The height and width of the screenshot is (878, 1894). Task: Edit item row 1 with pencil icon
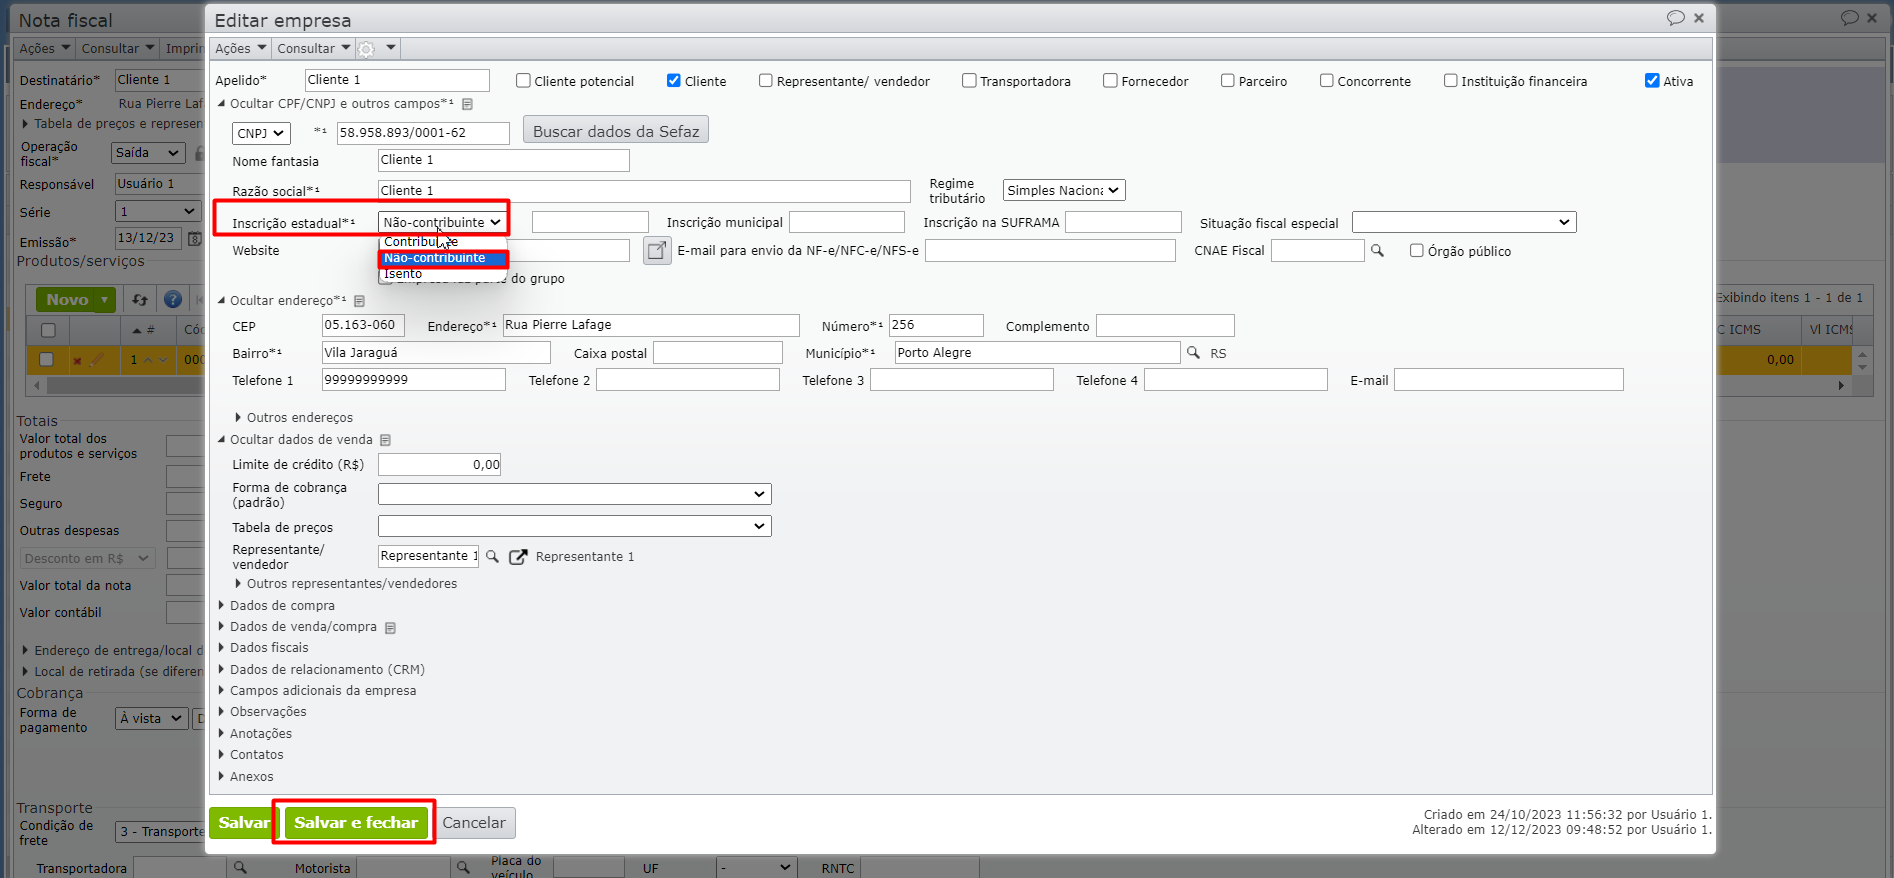97,360
